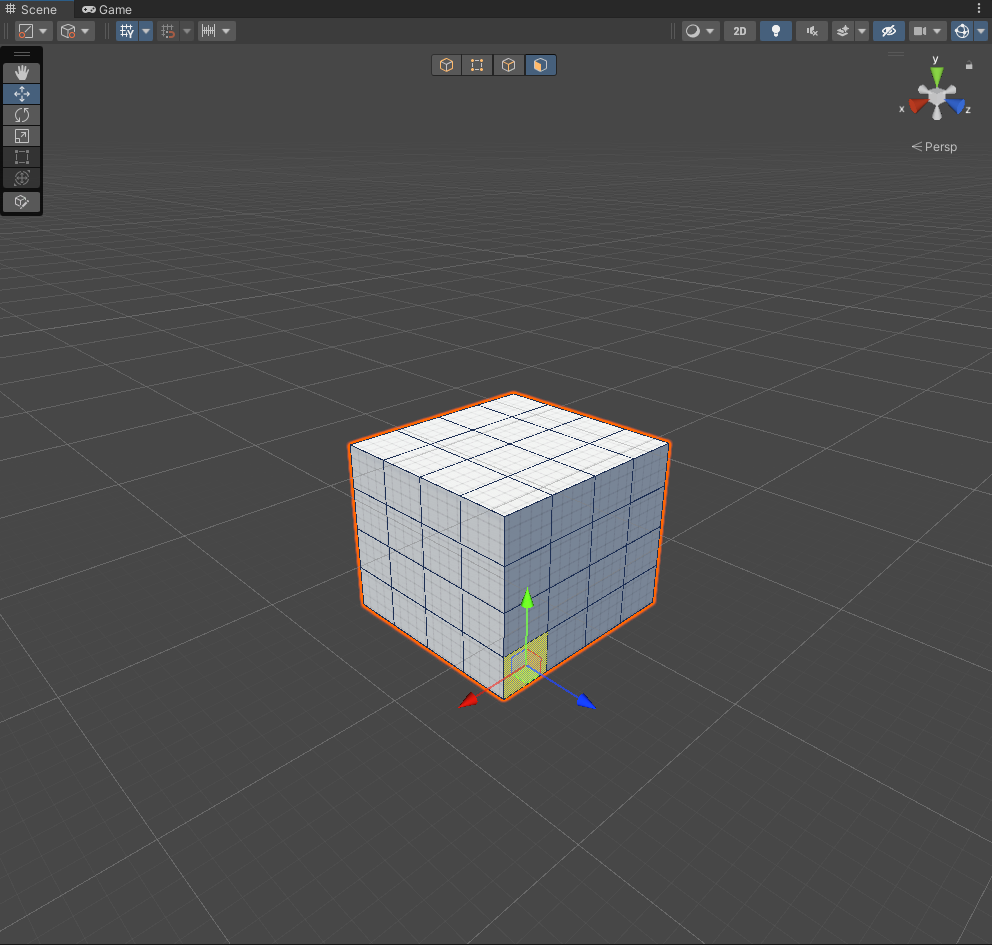Screen dimensions: 992x945
Task: Select the Transform tool
Action: point(21,178)
